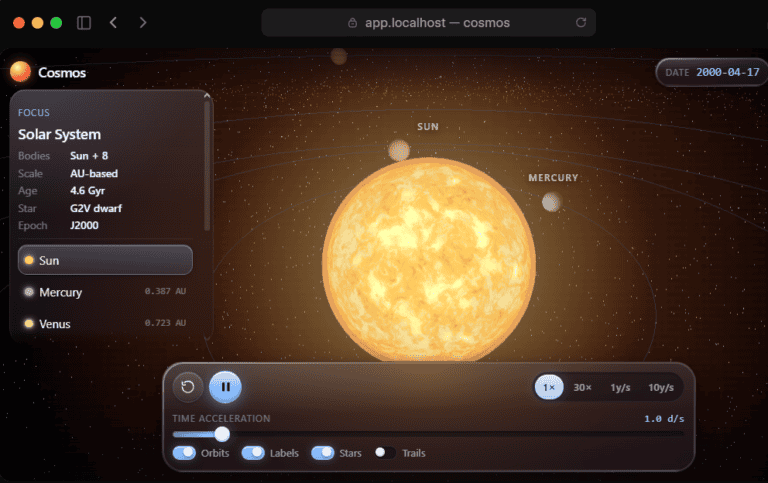This screenshot has width=768, height=483.
Task: Click the small planet above the Sun
Action: tap(399, 150)
